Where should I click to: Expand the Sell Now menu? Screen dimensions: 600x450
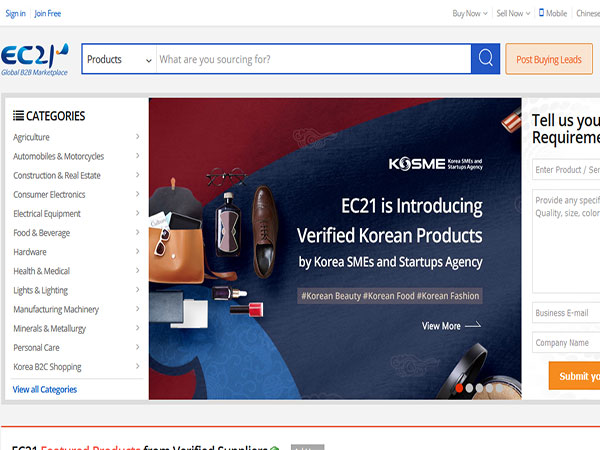[x=513, y=13]
